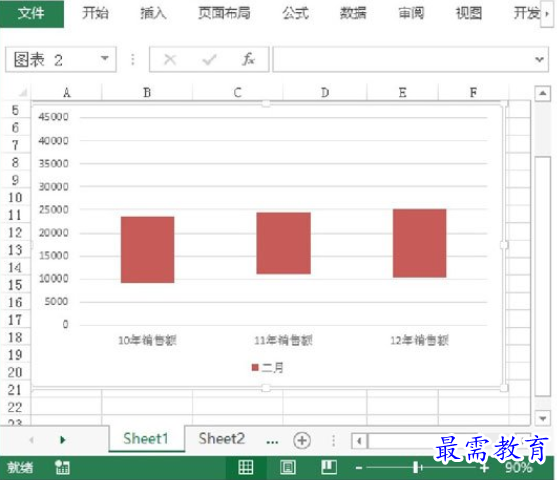The height and width of the screenshot is (480, 557).
Task: Select row 17 header
Action: pos(15,320)
